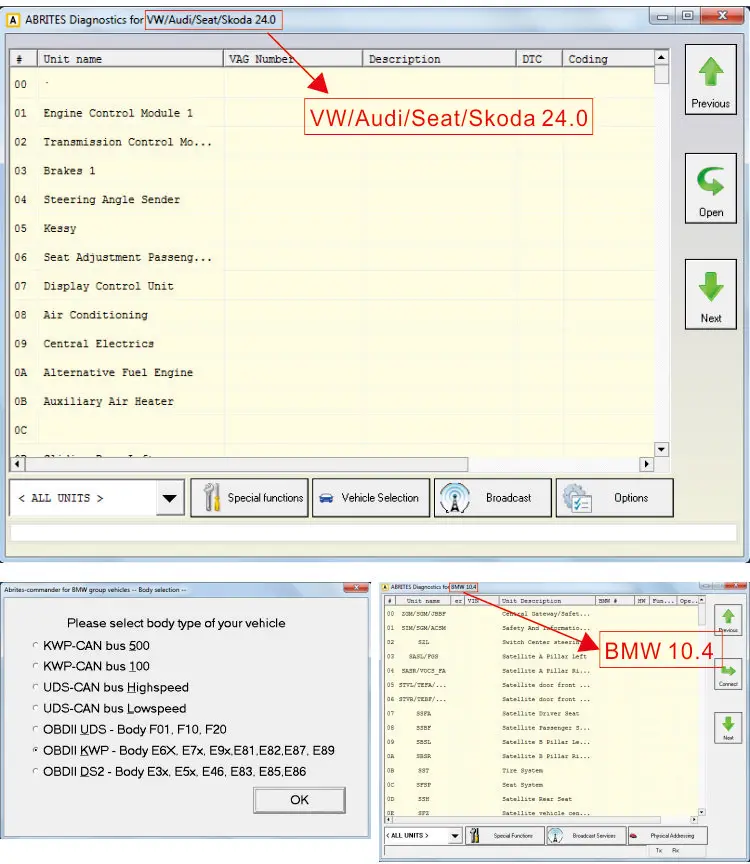Viewport: 750px width, 864px height.
Task: Select the Steering Angle Sender row
Action: [x=332, y=199]
